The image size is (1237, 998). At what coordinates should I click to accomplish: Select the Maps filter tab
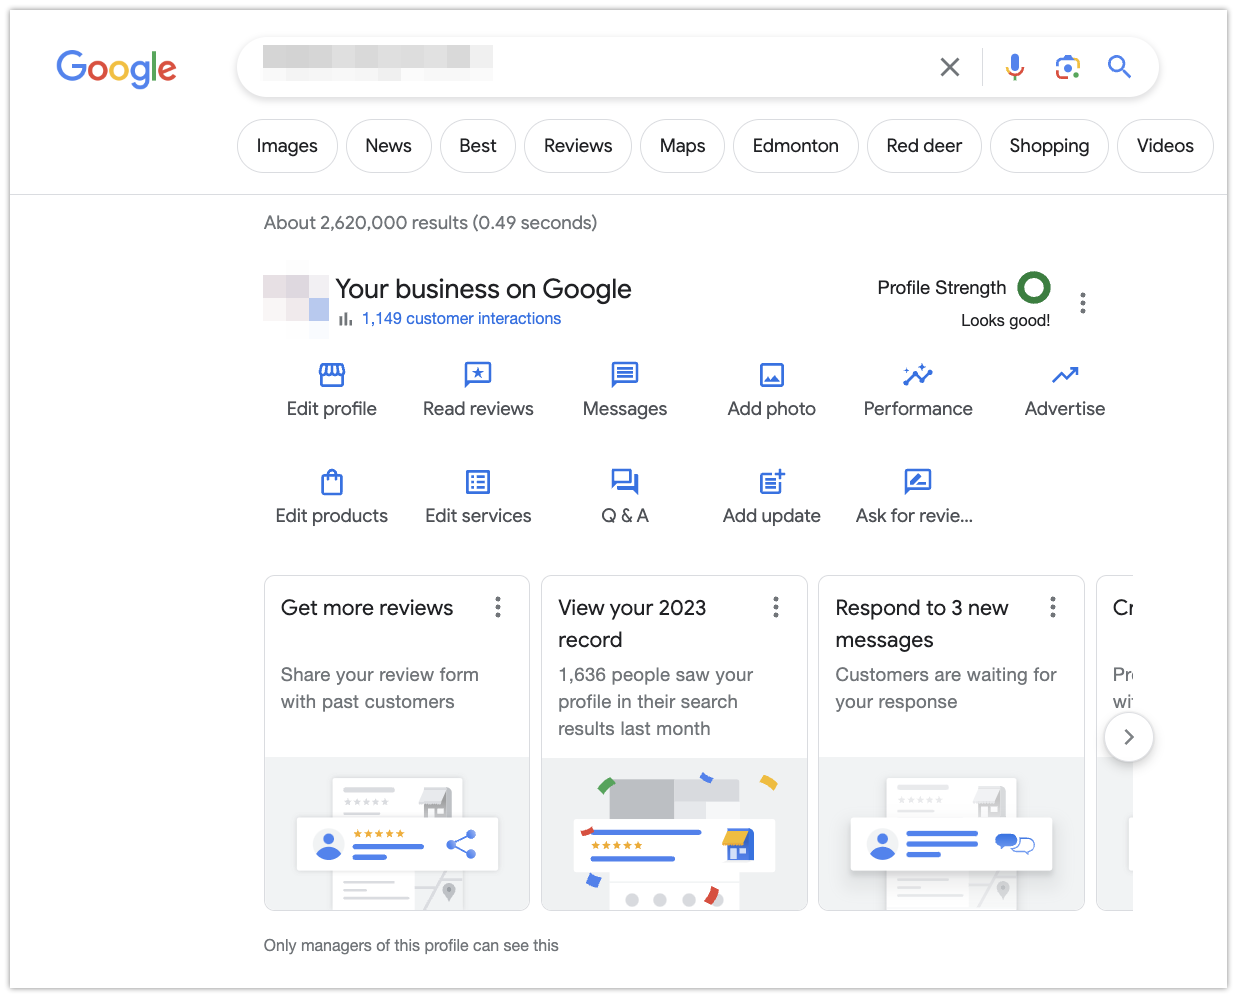click(682, 146)
